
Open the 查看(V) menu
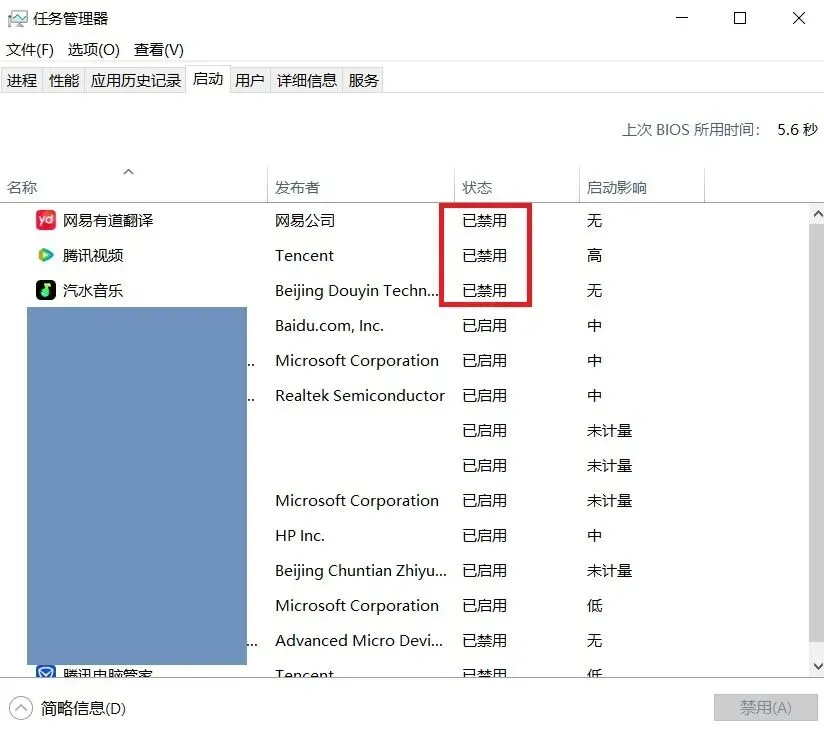pos(159,50)
